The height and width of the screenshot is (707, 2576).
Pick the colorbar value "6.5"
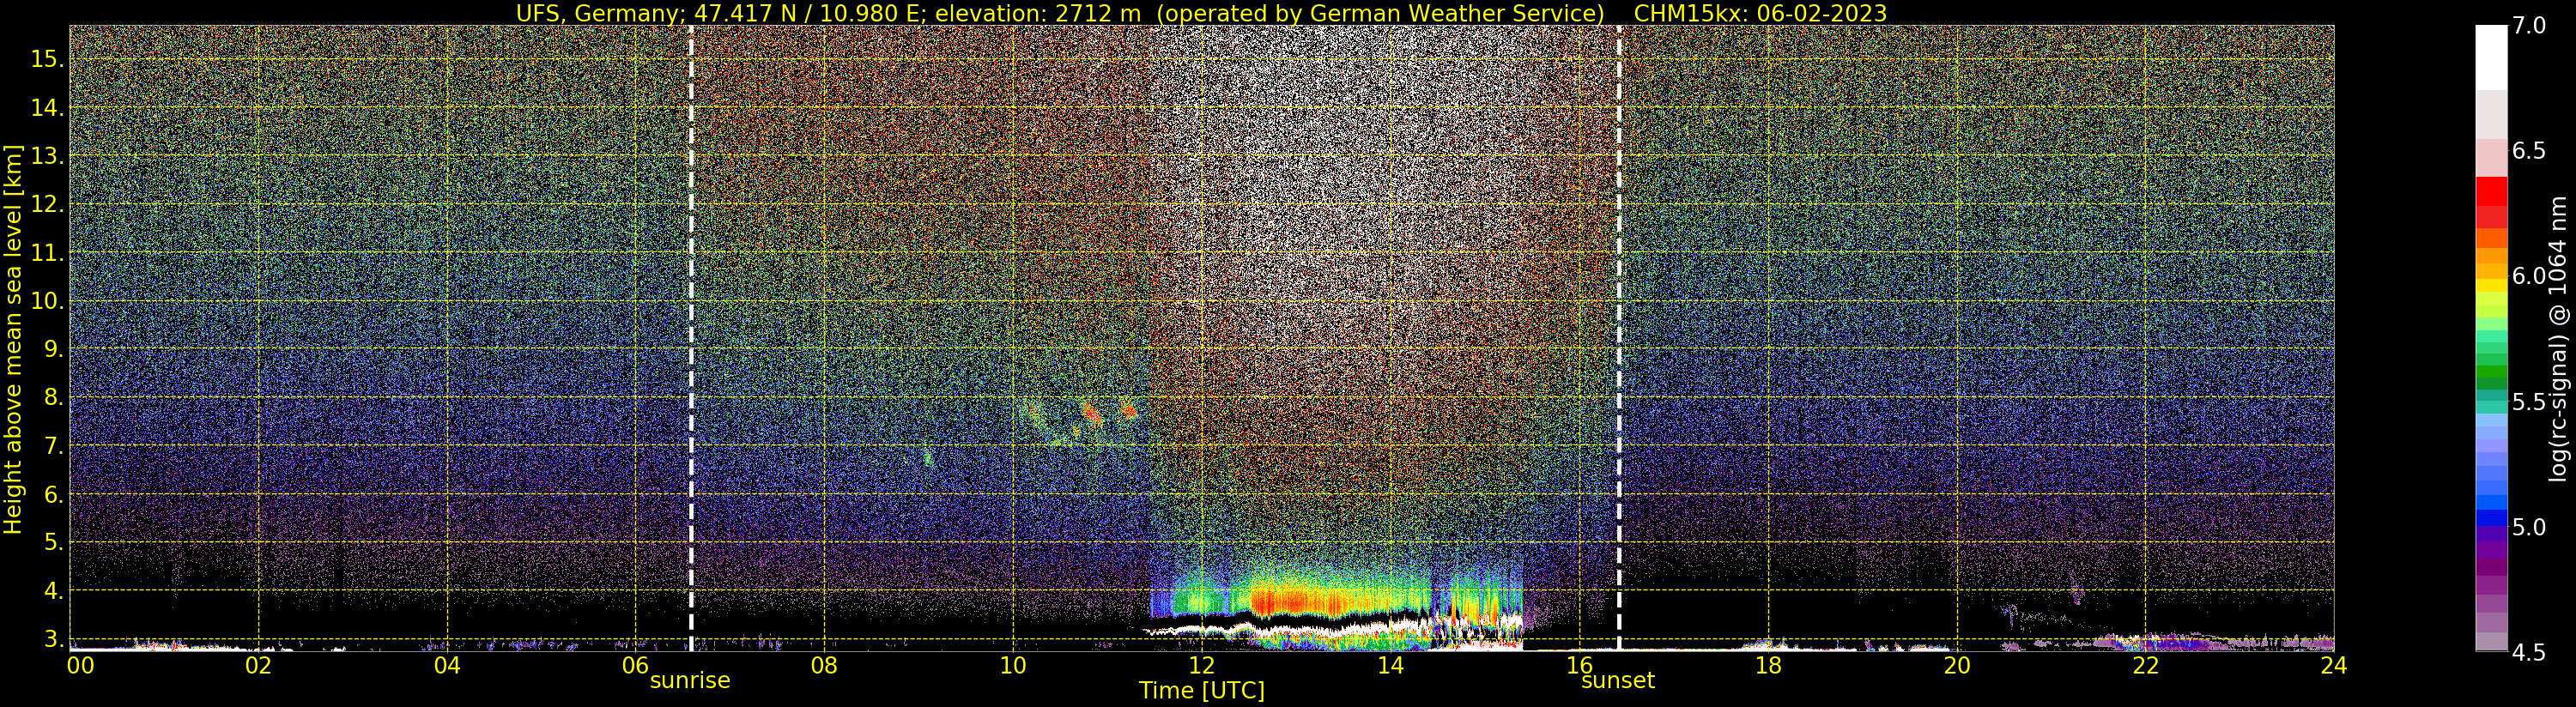pyautogui.click(x=2529, y=151)
